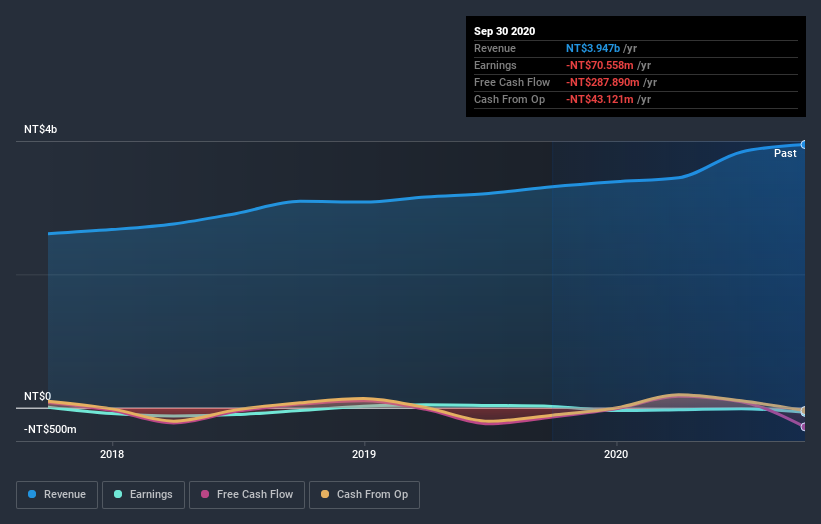Click the -NT$287.890m free cash flow value
Viewport: 821px width, 524px height.
[x=603, y=82]
